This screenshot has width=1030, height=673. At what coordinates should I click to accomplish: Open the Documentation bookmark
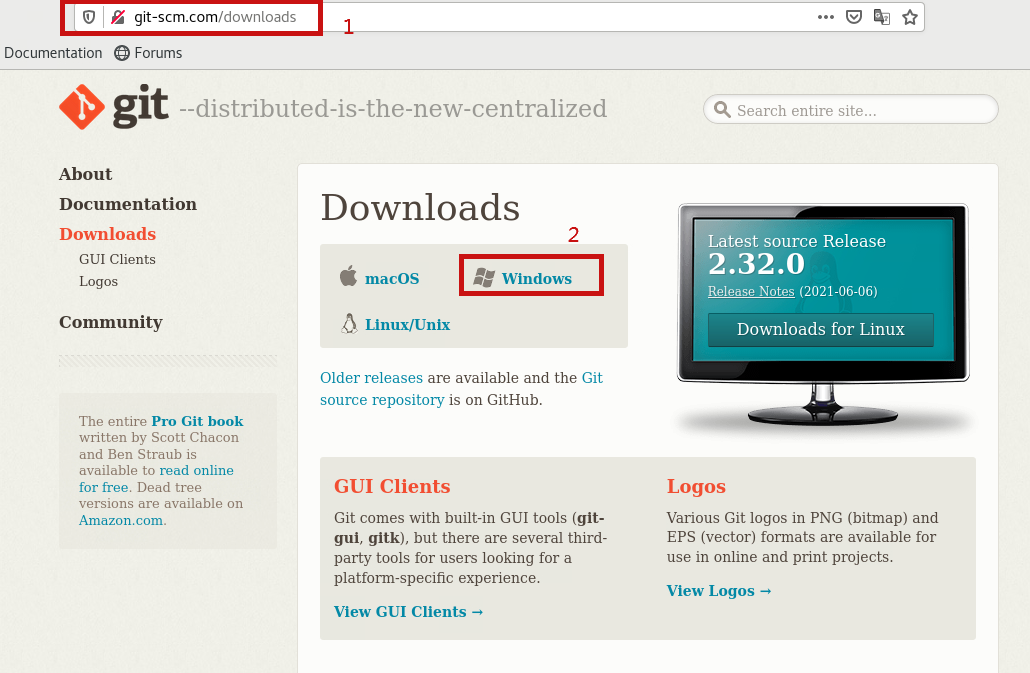pyautogui.click(x=53, y=53)
